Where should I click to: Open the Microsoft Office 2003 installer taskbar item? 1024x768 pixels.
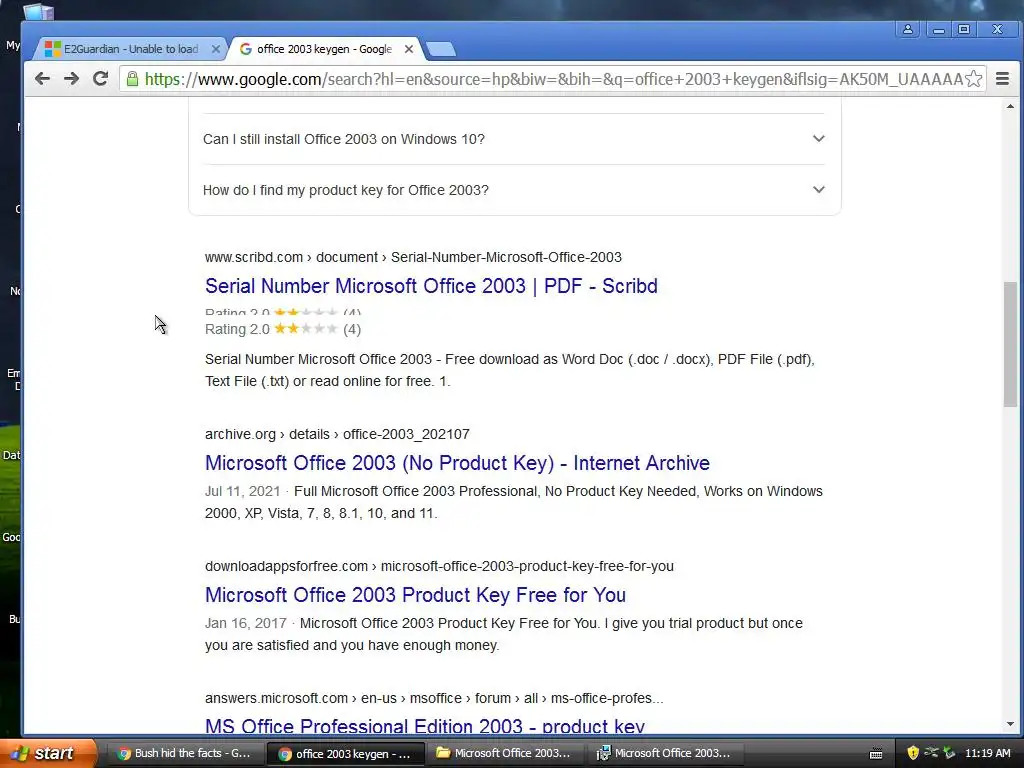point(664,753)
